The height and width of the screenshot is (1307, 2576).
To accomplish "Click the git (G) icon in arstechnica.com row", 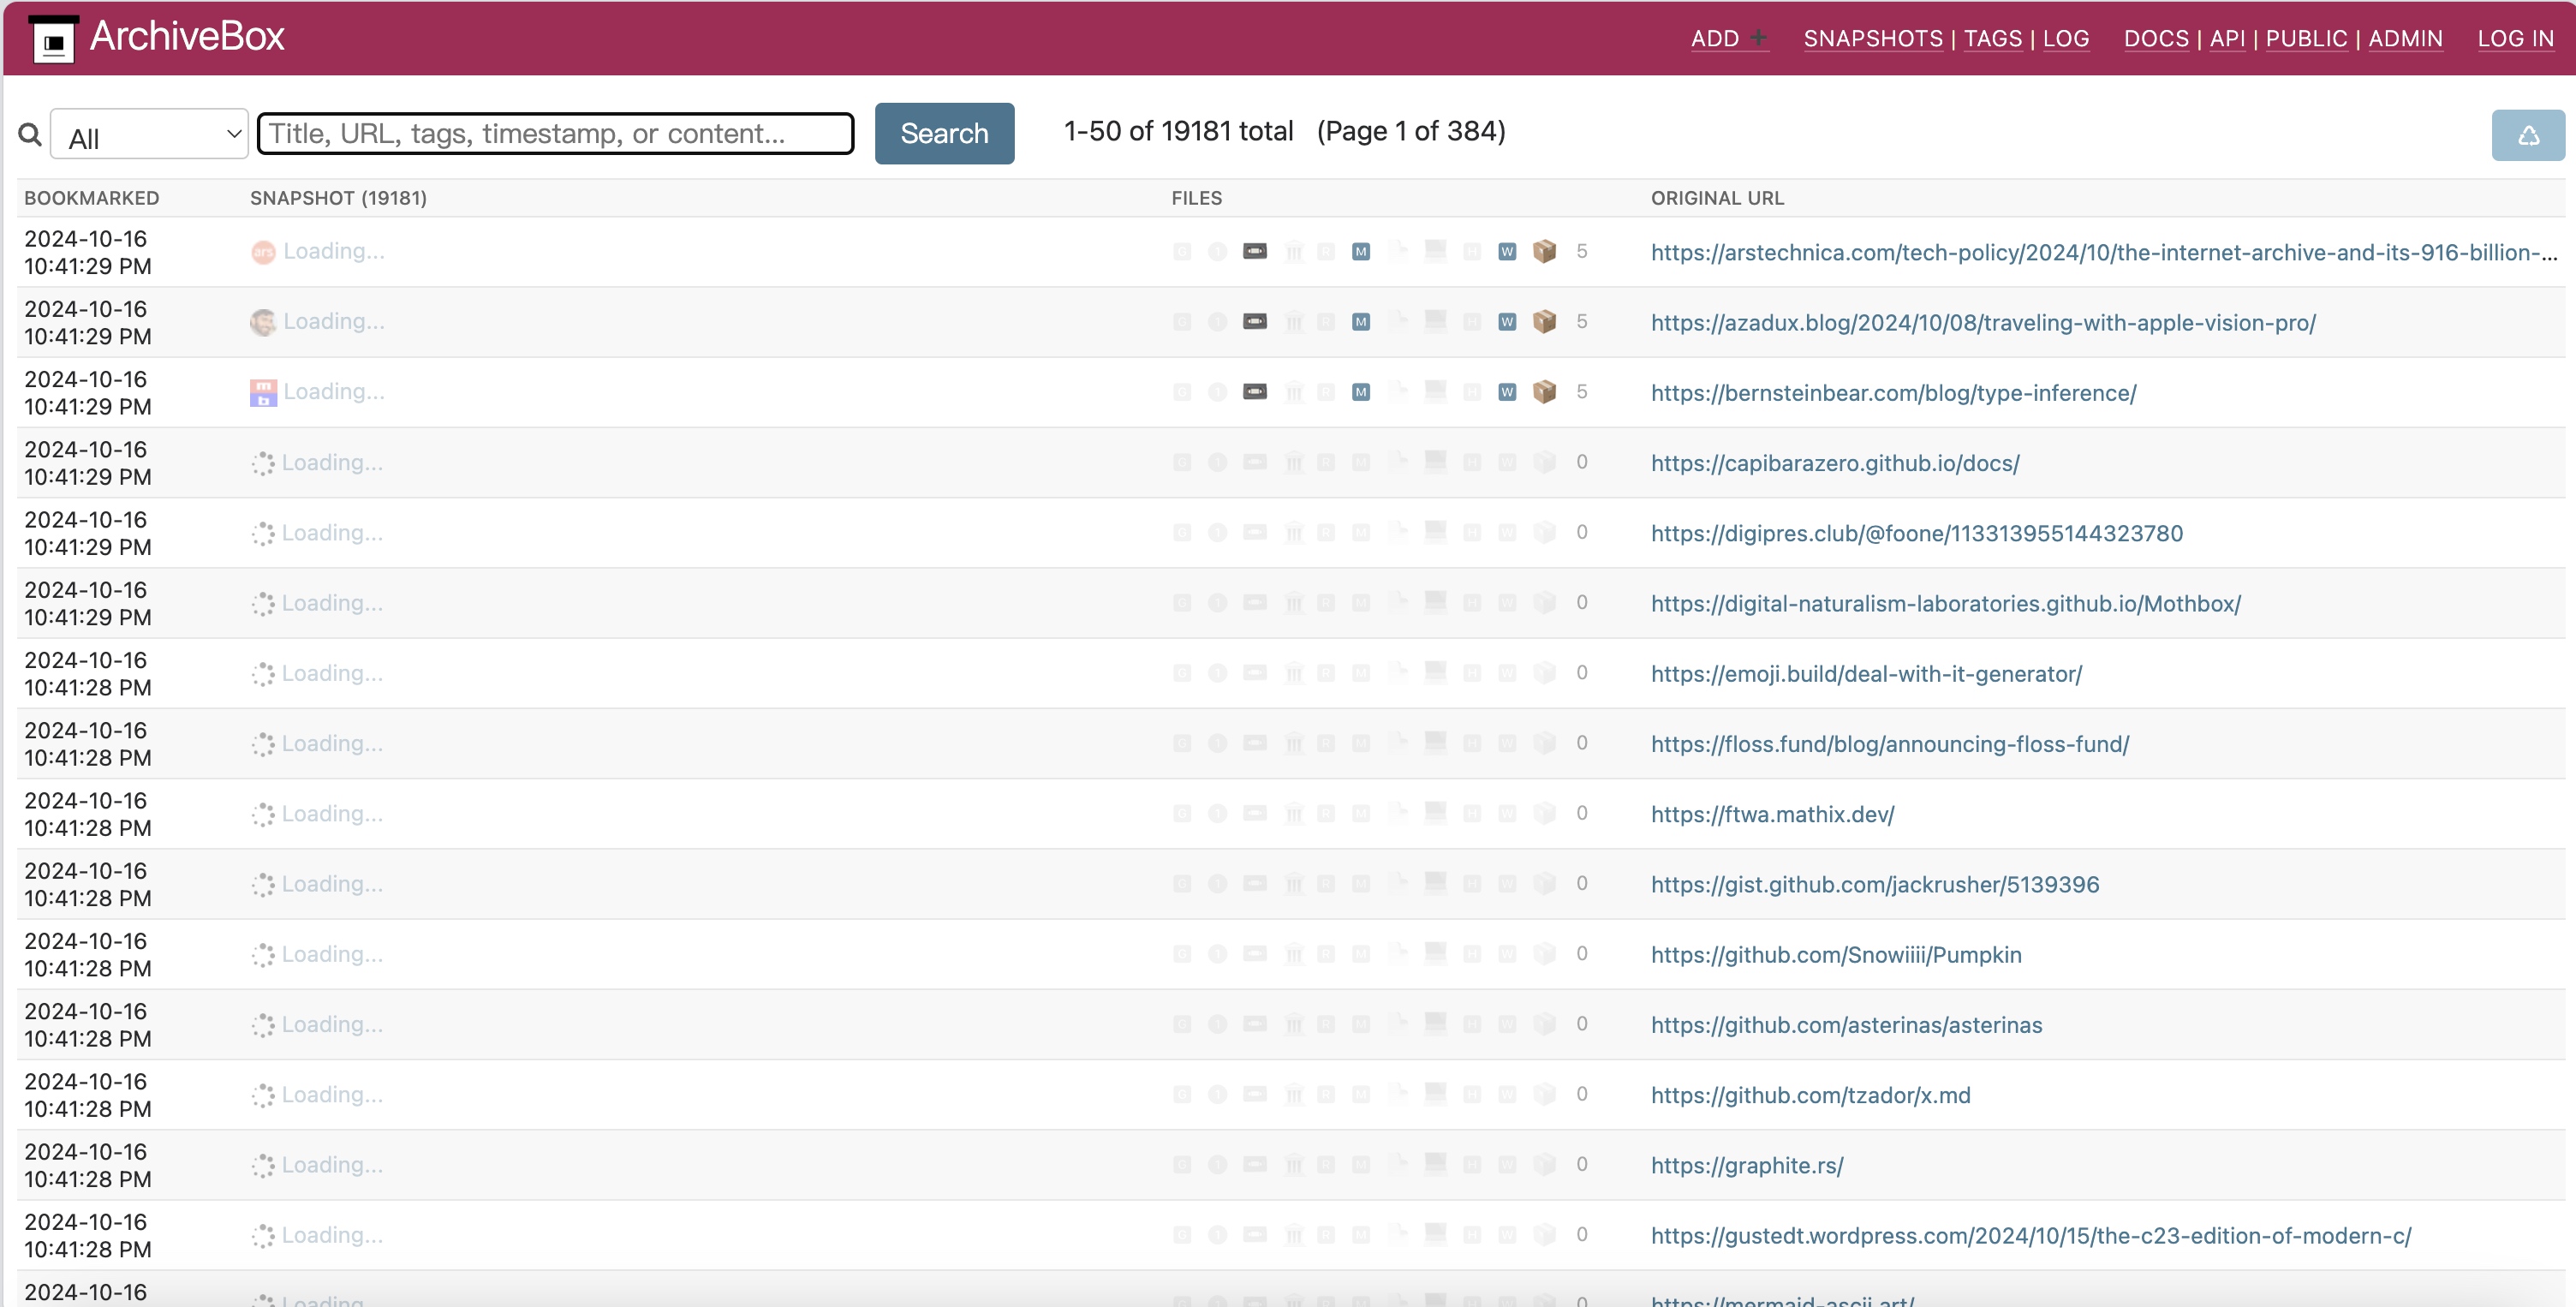I will pos(1181,251).
